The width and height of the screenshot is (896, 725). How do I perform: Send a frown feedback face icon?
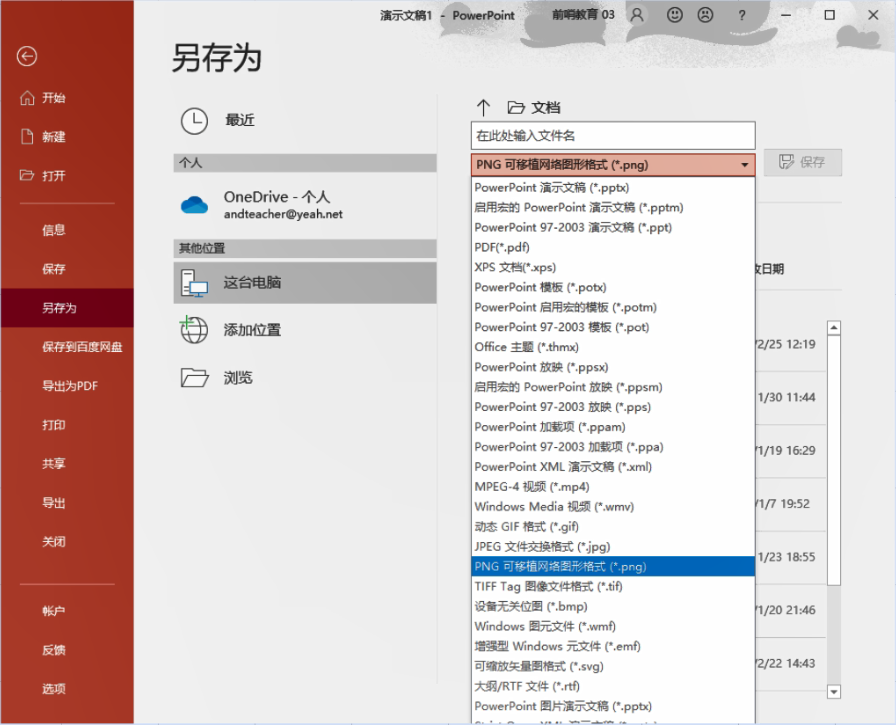click(706, 15)
